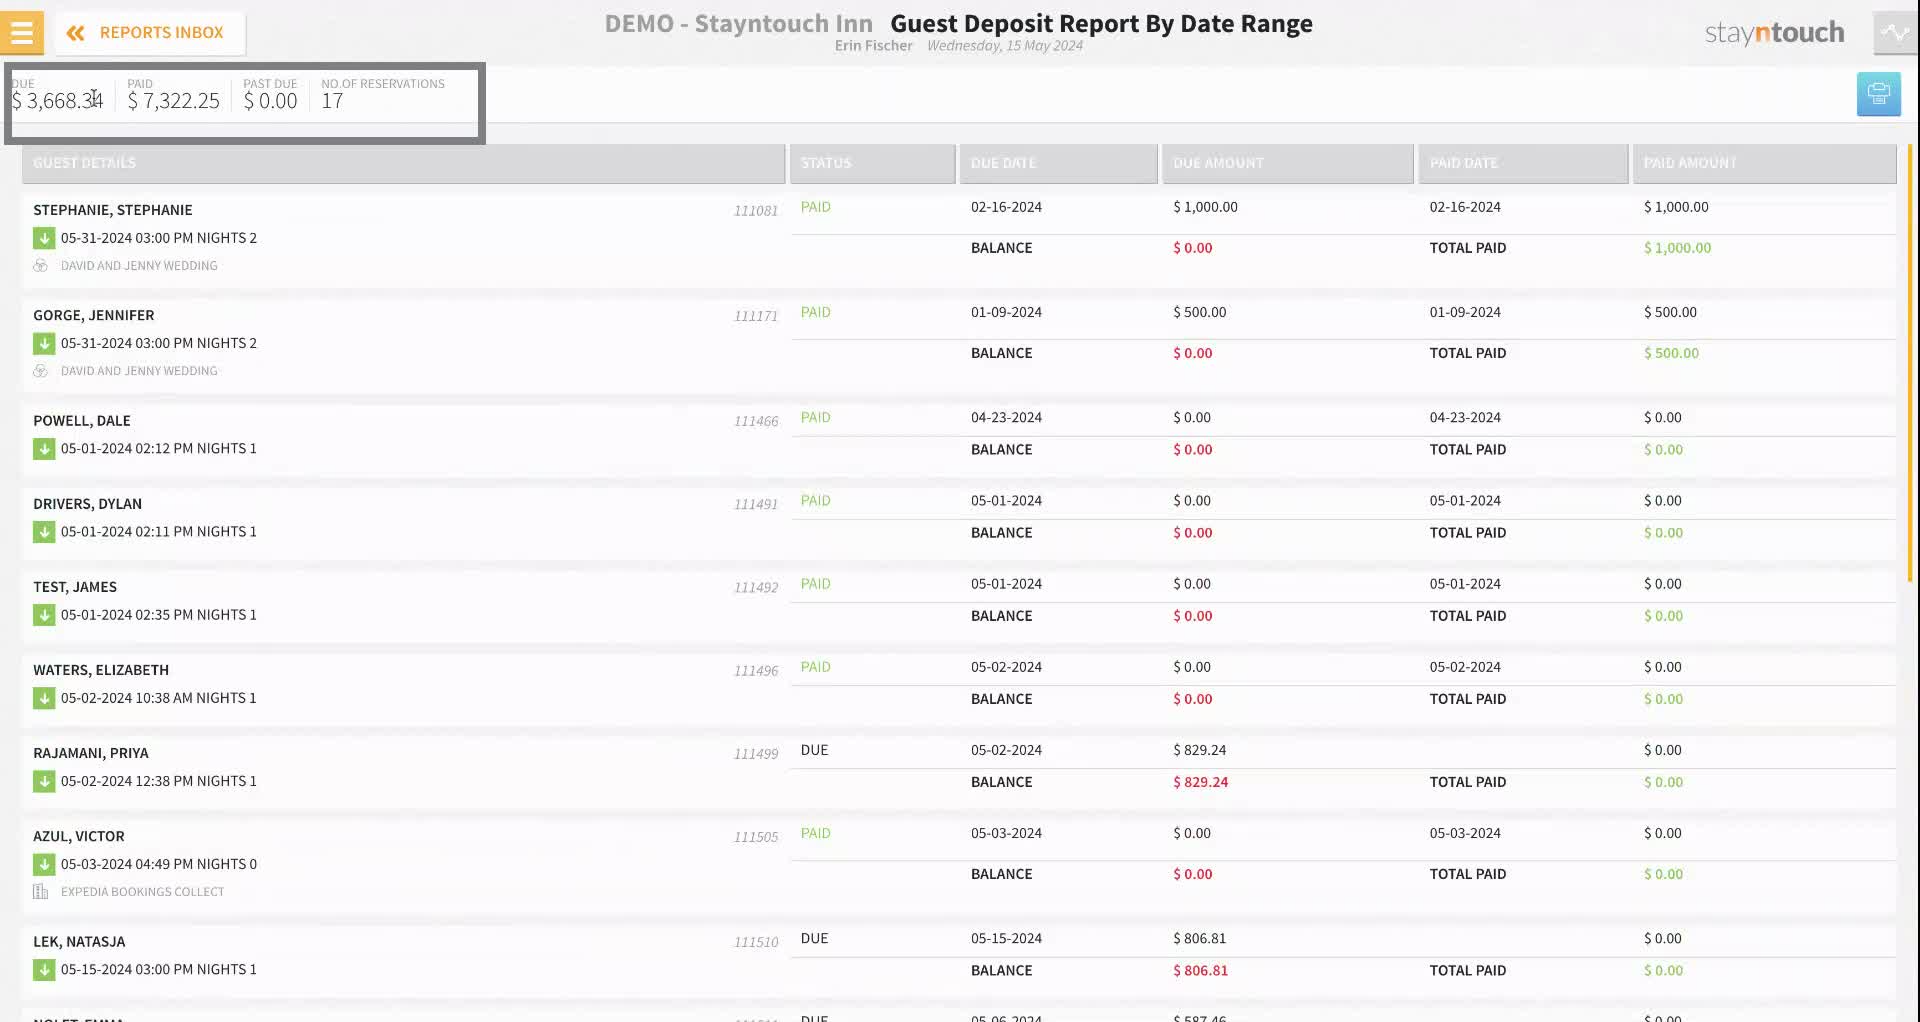The width and height of the screenshot is (1920, 1022).
Task: Click the Due Amount column header
Action: pyautogui.click(x=1288, y=163)
